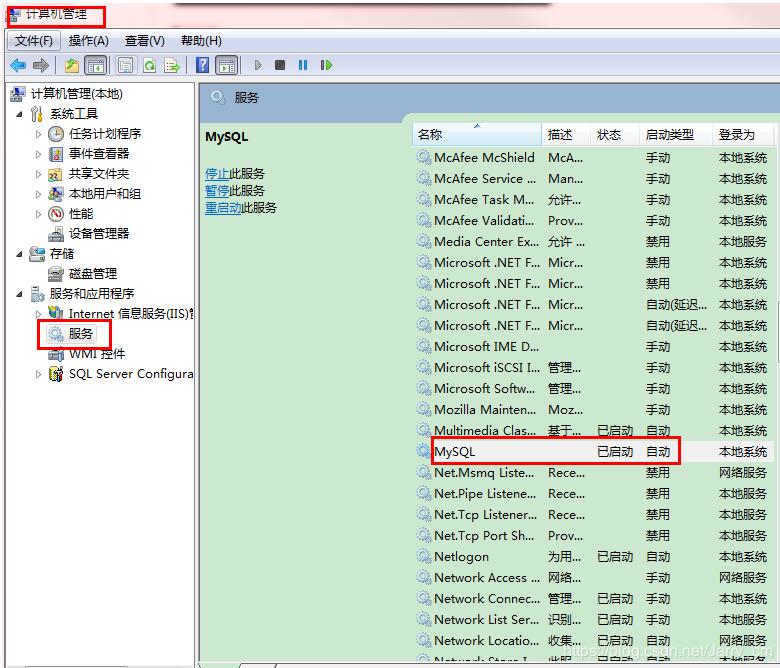This screenshot has width=780, height=668.
Task: Expand the 性能 node arrow
Action: click(38, 214)
